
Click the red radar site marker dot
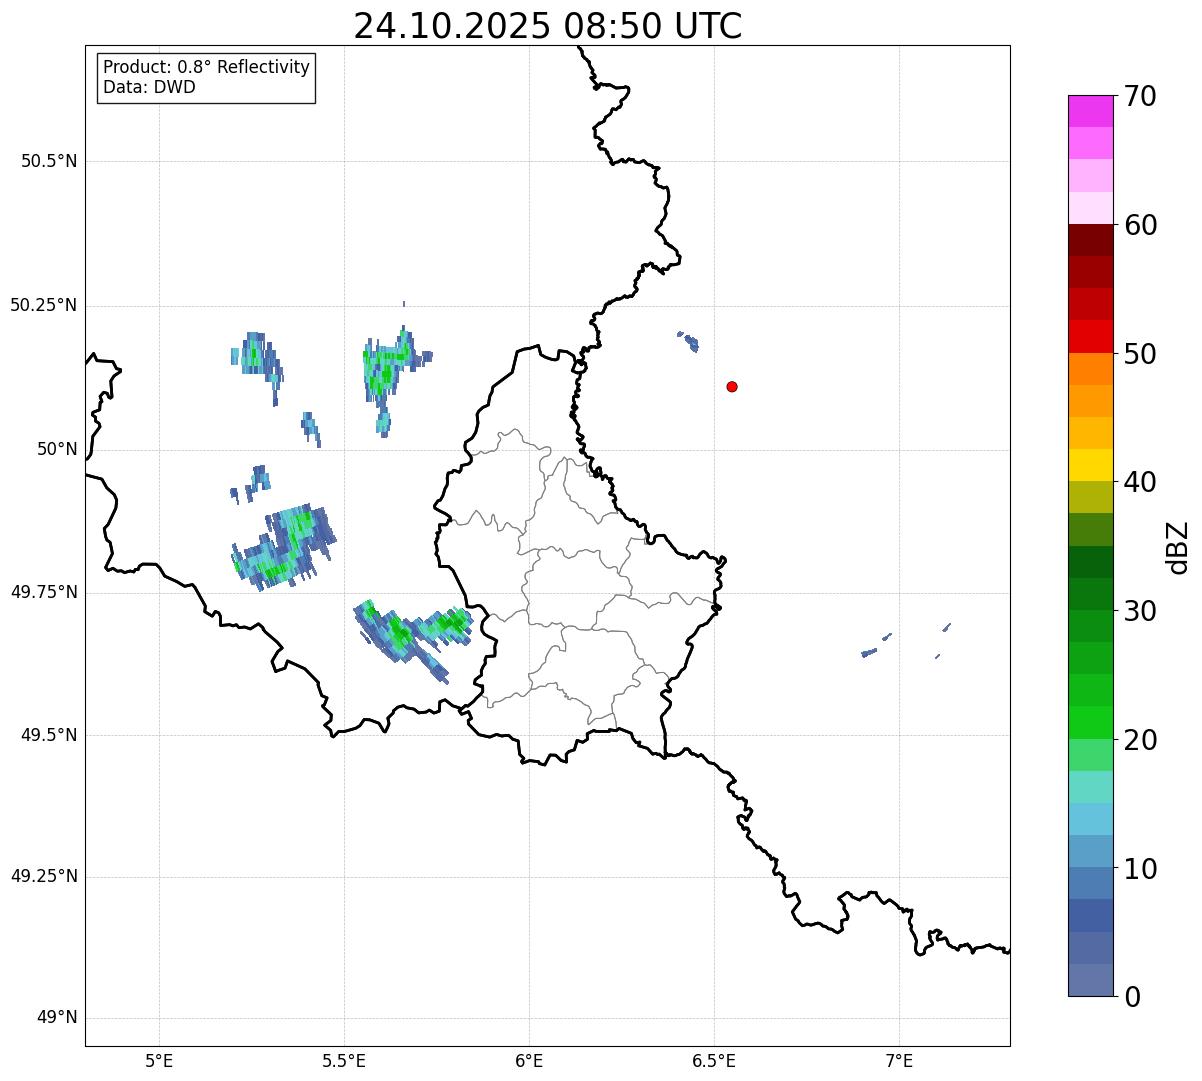[732, 387]
